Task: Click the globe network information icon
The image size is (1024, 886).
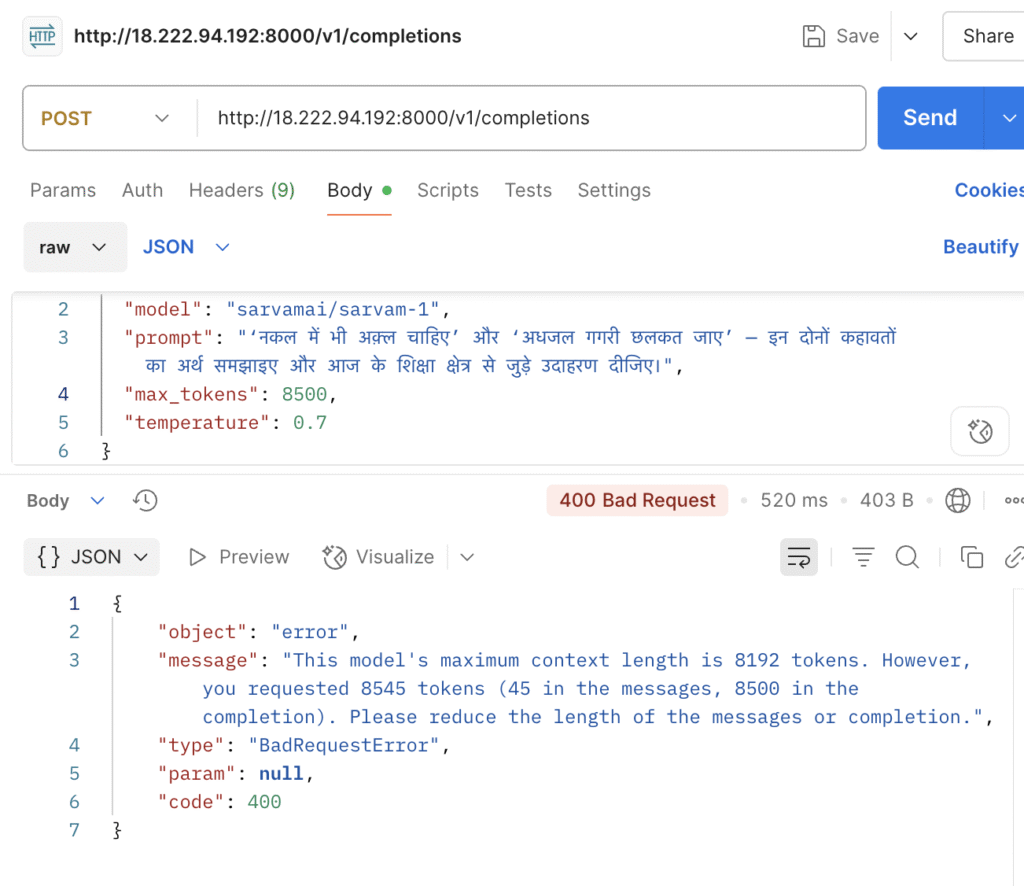Action: (x=958, y=500)
